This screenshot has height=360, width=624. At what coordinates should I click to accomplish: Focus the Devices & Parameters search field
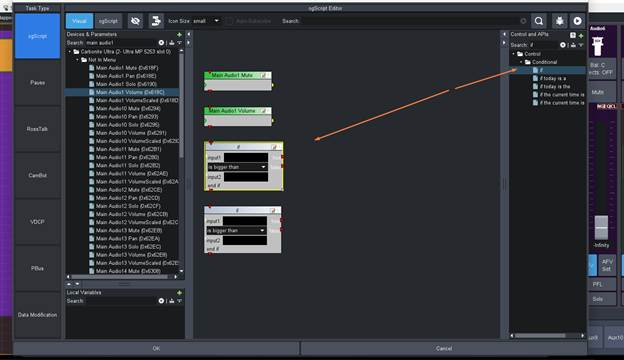(x=121, y=43)
